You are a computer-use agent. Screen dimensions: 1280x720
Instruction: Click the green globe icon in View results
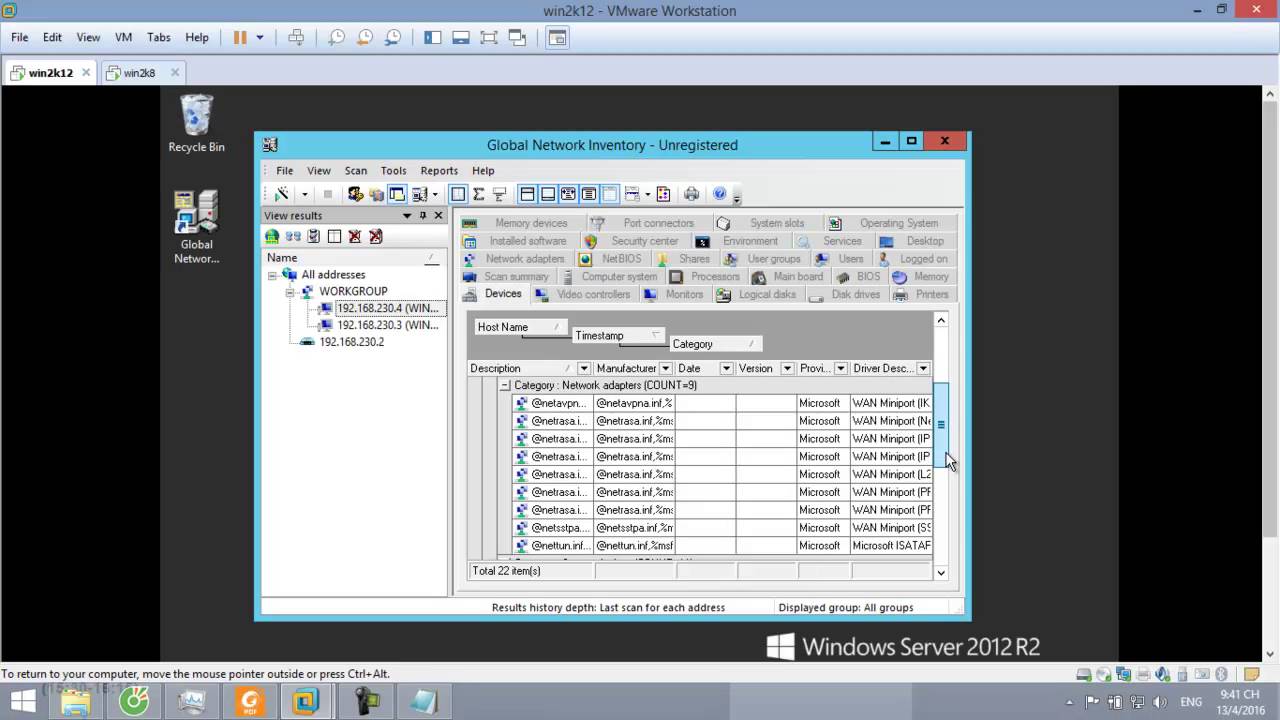pyautogui.click(x=272, y=236)
